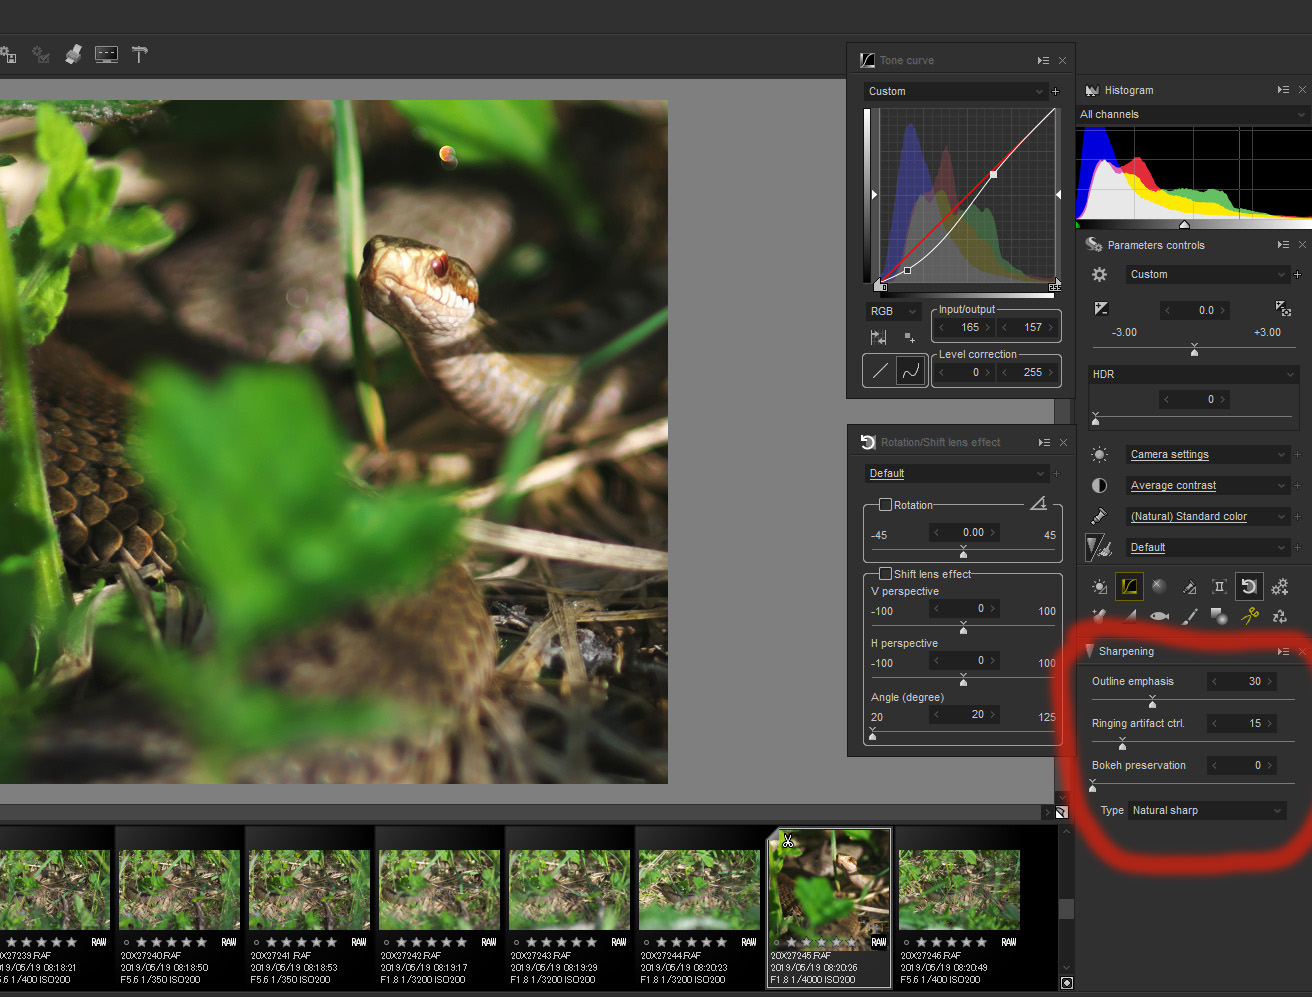Click the recycle arrows icon
Screen dimensions: 1312x997
[1279, 616]
